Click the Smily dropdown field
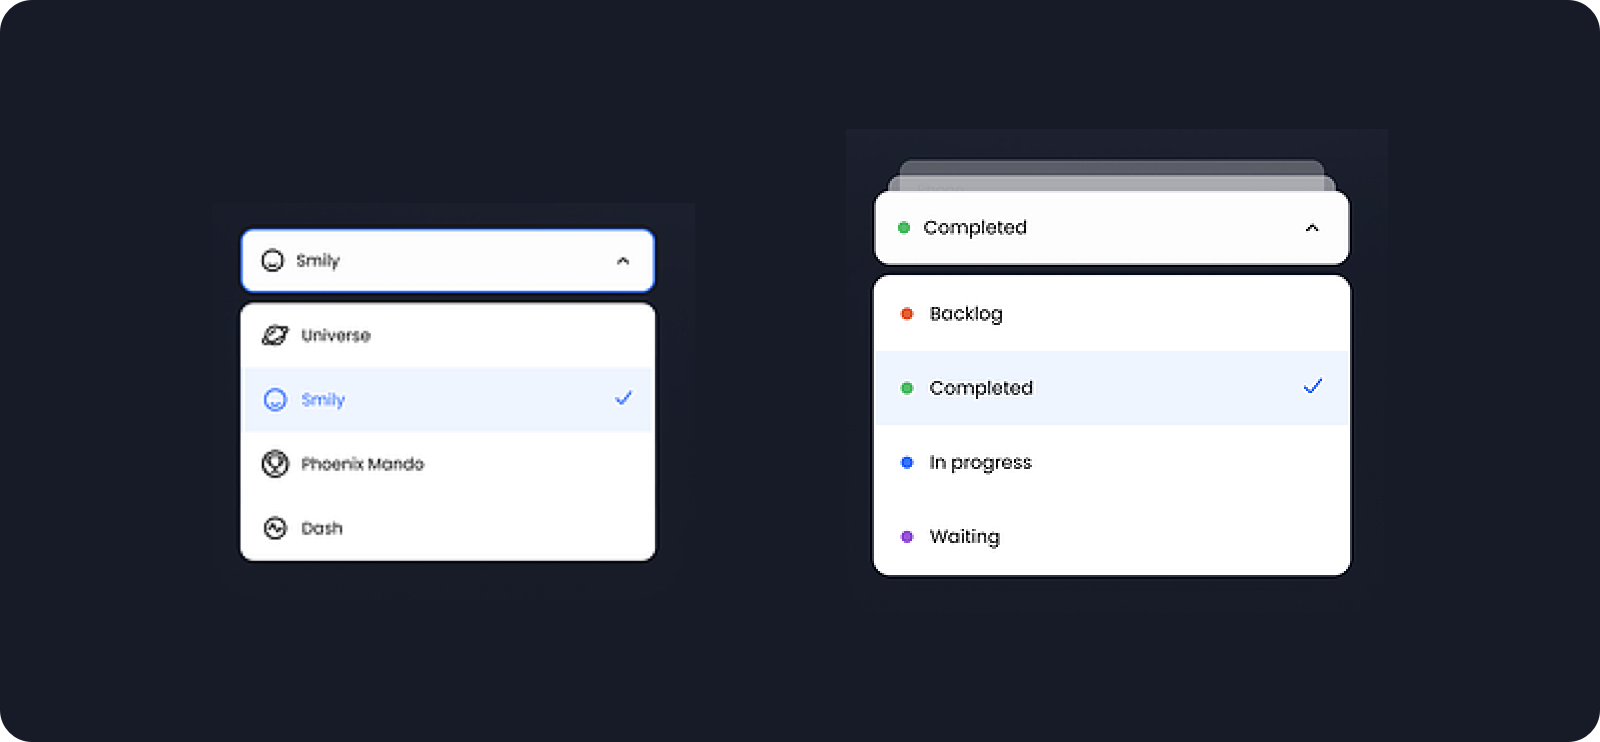This screenshot has height=742, width=1600. [x=448, y=261]
